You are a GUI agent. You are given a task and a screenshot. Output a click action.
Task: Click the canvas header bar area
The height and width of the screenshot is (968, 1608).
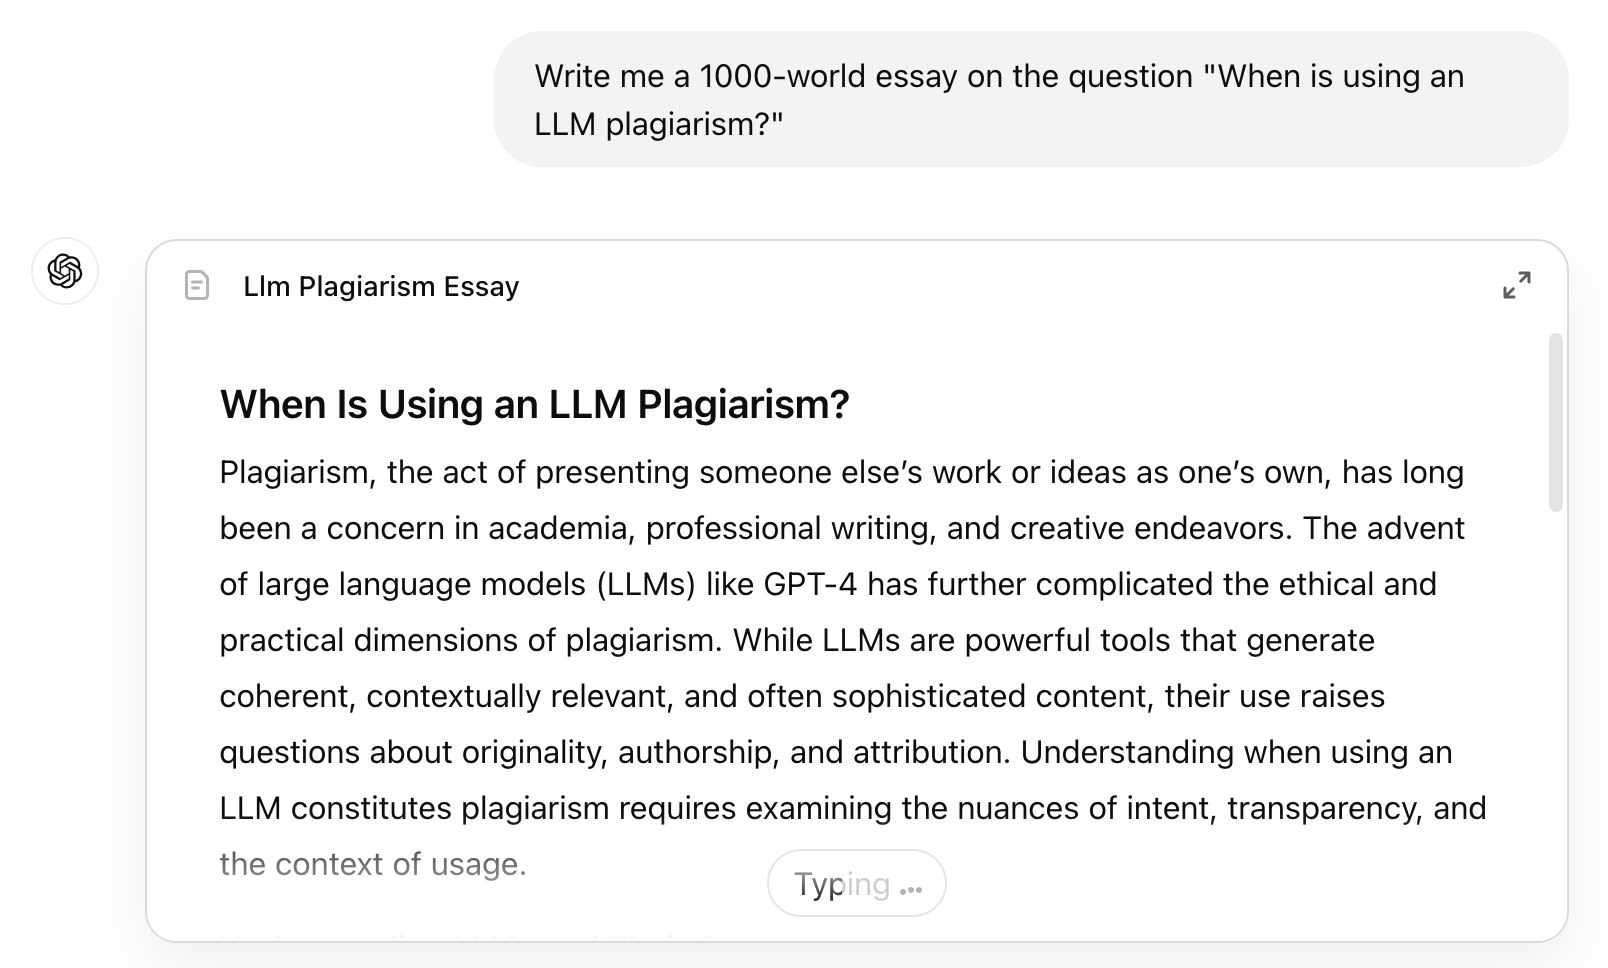(800, 286)
